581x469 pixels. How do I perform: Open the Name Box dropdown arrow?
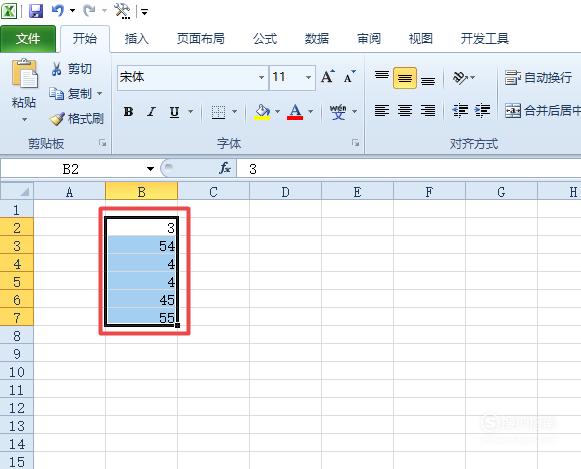tap(150, 169)
